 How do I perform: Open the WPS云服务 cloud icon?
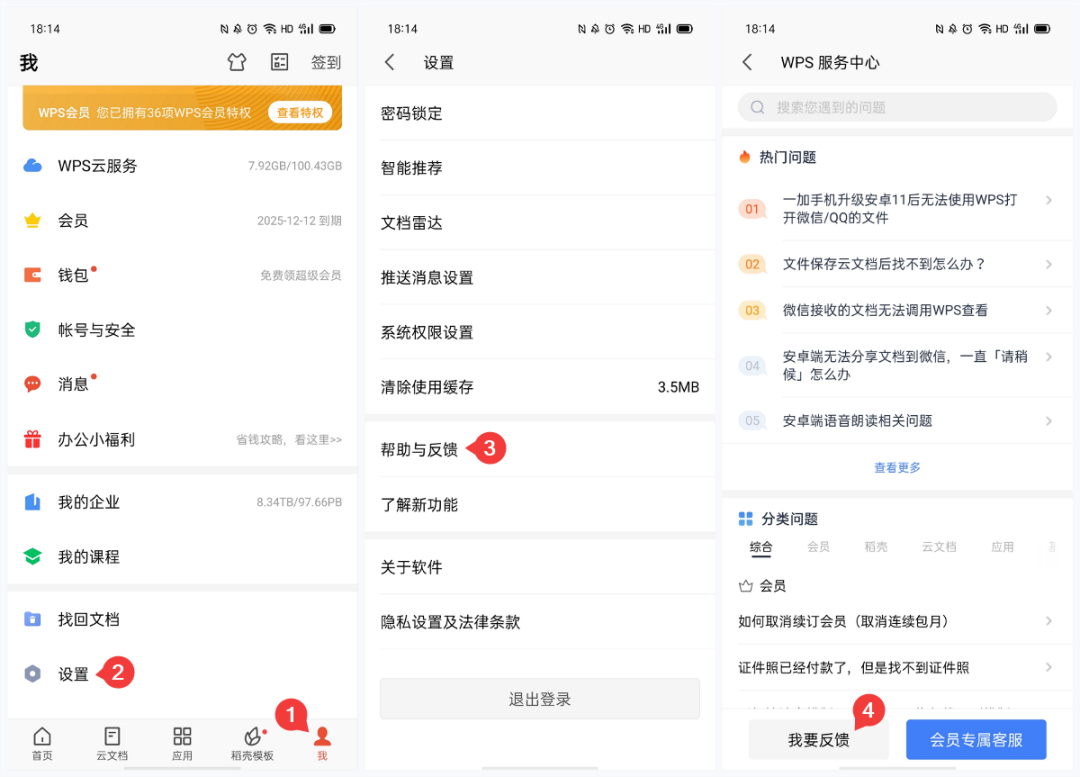click(x=32, y=165)
